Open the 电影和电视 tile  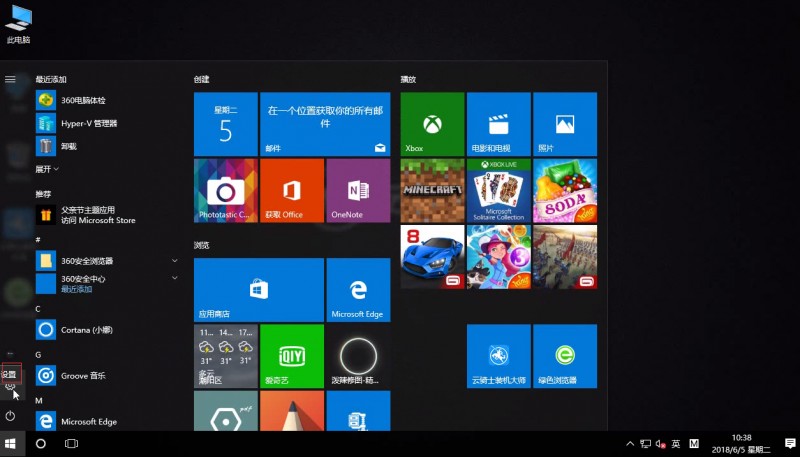[x=498, y=124]
